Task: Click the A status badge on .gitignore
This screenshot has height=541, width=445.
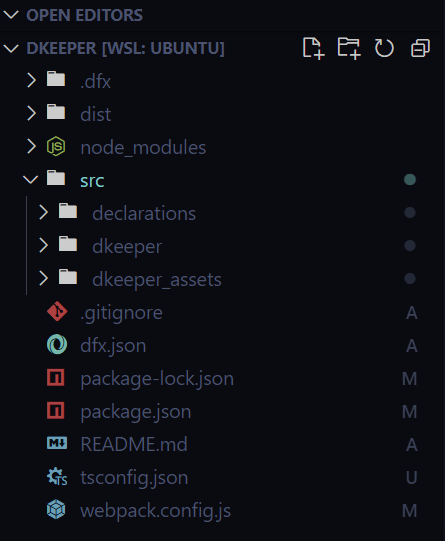Action: [x=412, y=313]
